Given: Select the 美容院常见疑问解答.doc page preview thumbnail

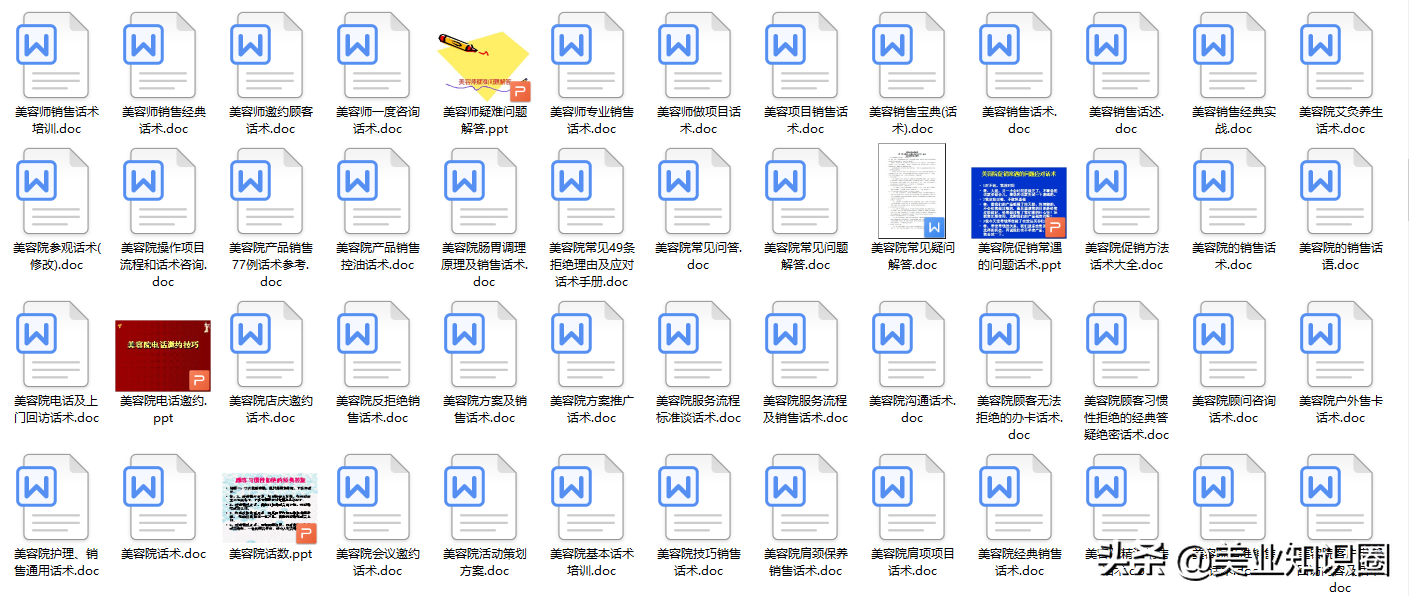Looking at the screenshot, I should [911, 191].
